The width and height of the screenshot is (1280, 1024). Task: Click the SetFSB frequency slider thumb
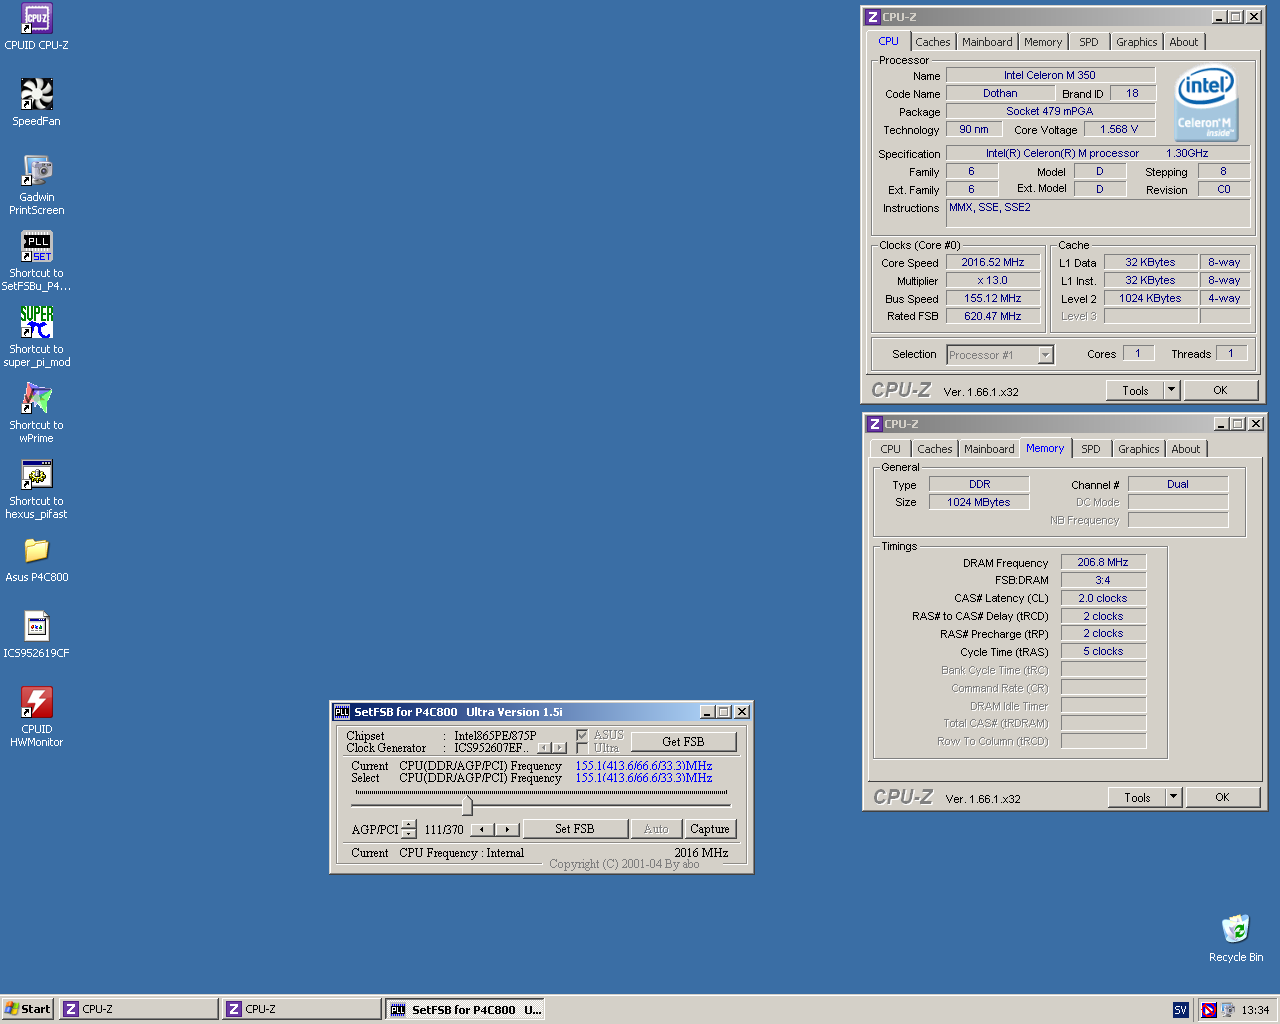(467, 805)
